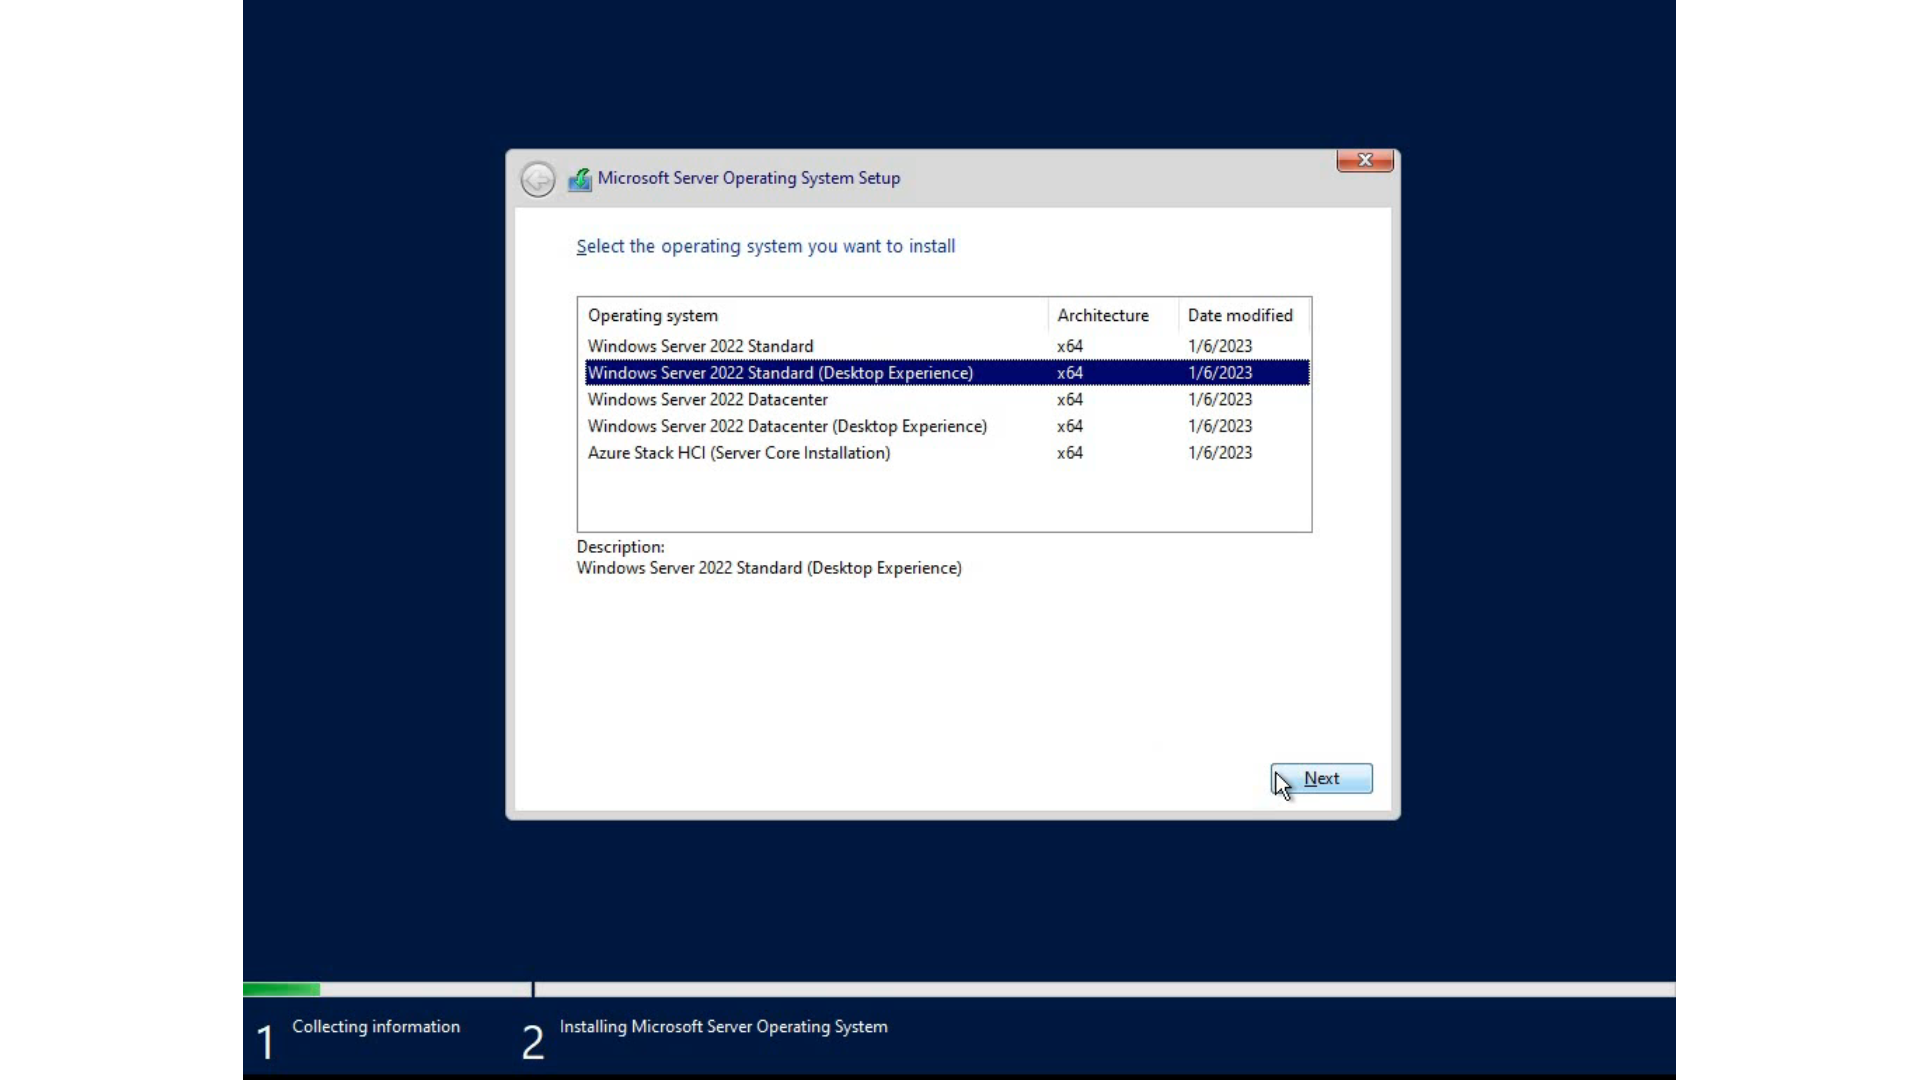This screenshot has width=1920, height=1080.
Task: Click 1/6/2023 in the Datacenter (Desktop Experience) row
Action: tap(1220, 426)
